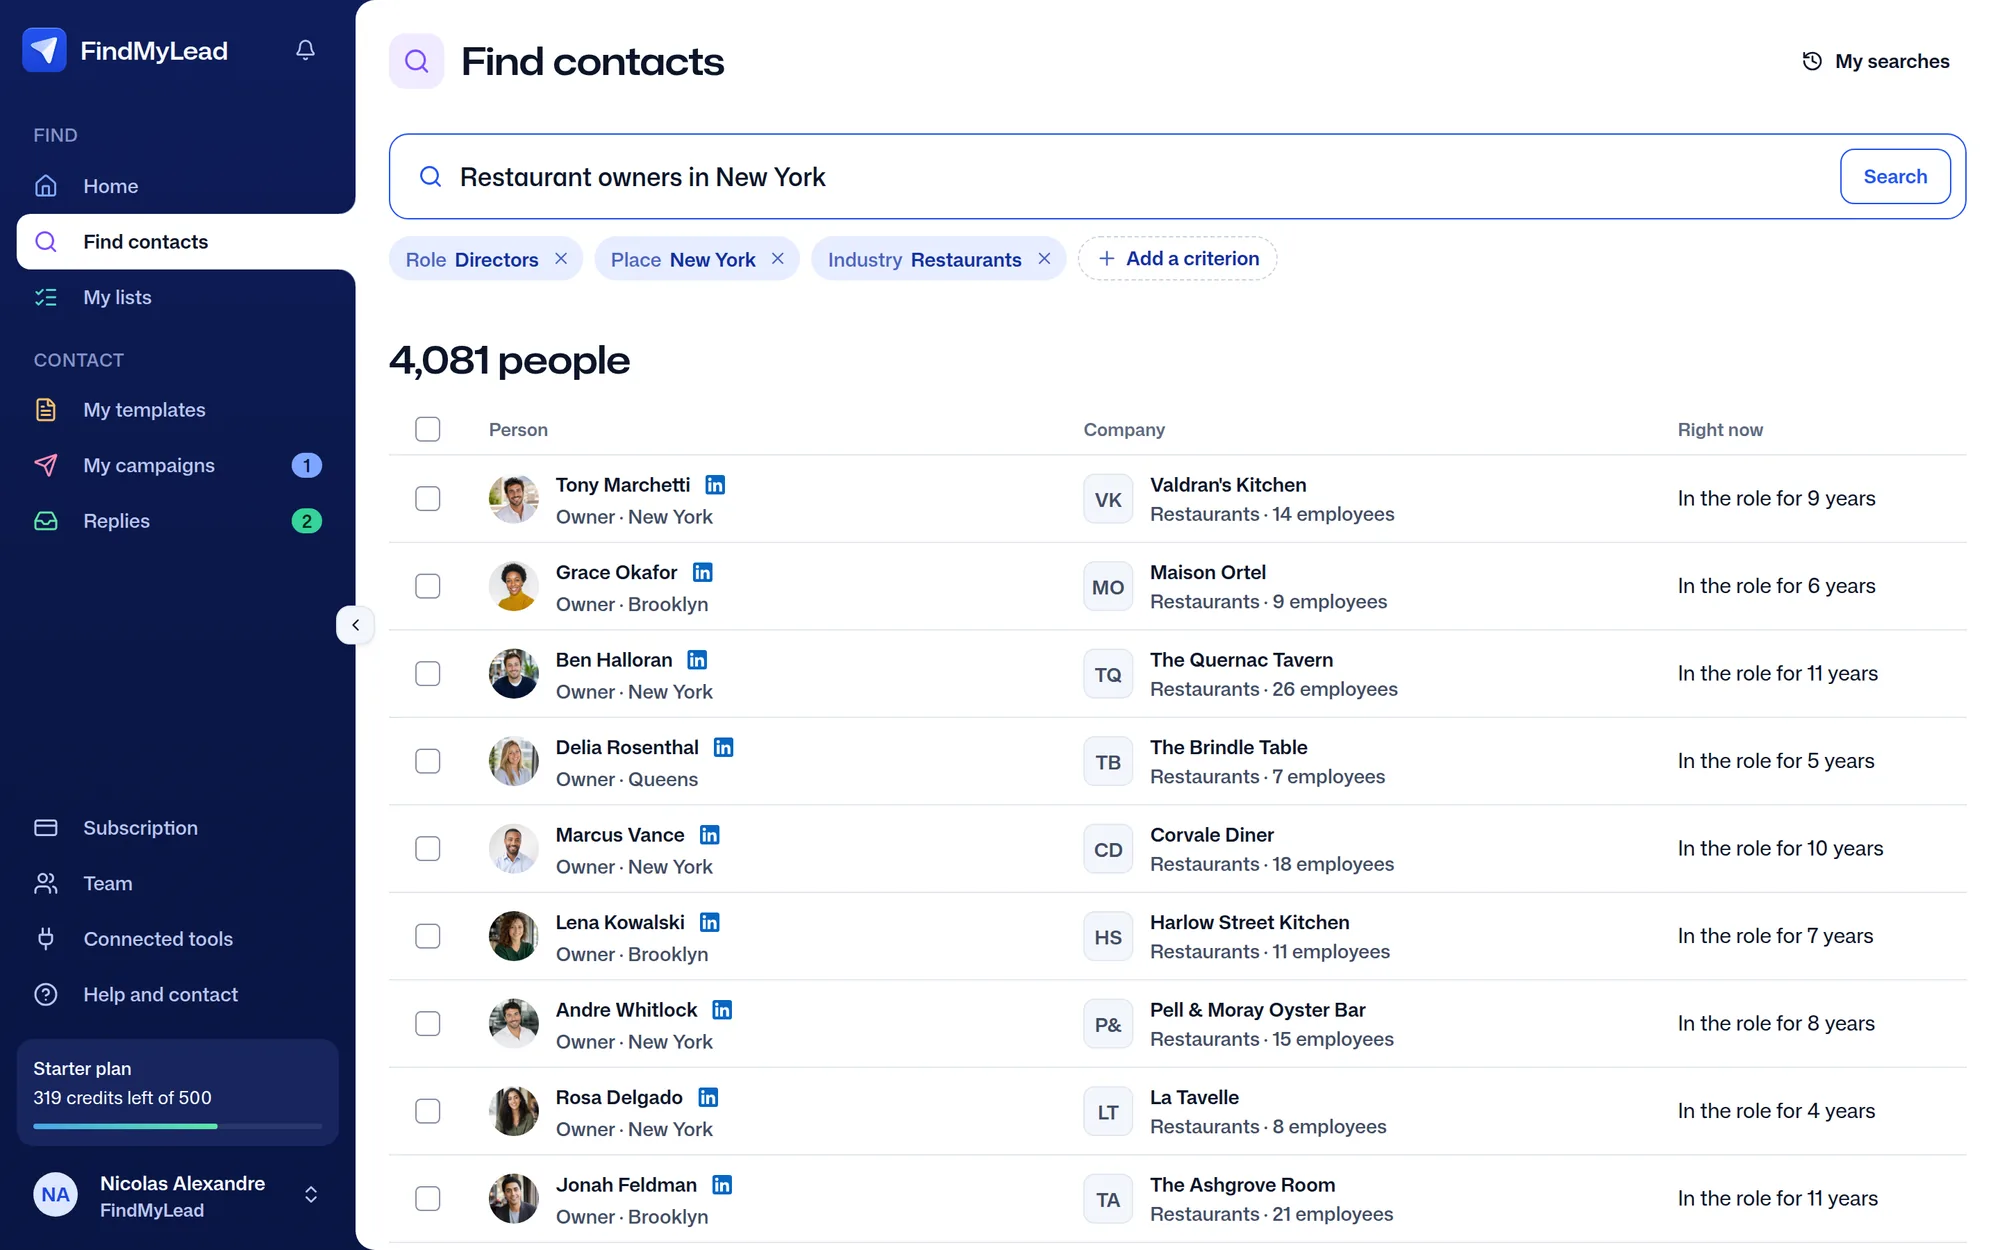
Task: Open Rosa Delgado's LinkedIn icon
Action: [708, 1097]
